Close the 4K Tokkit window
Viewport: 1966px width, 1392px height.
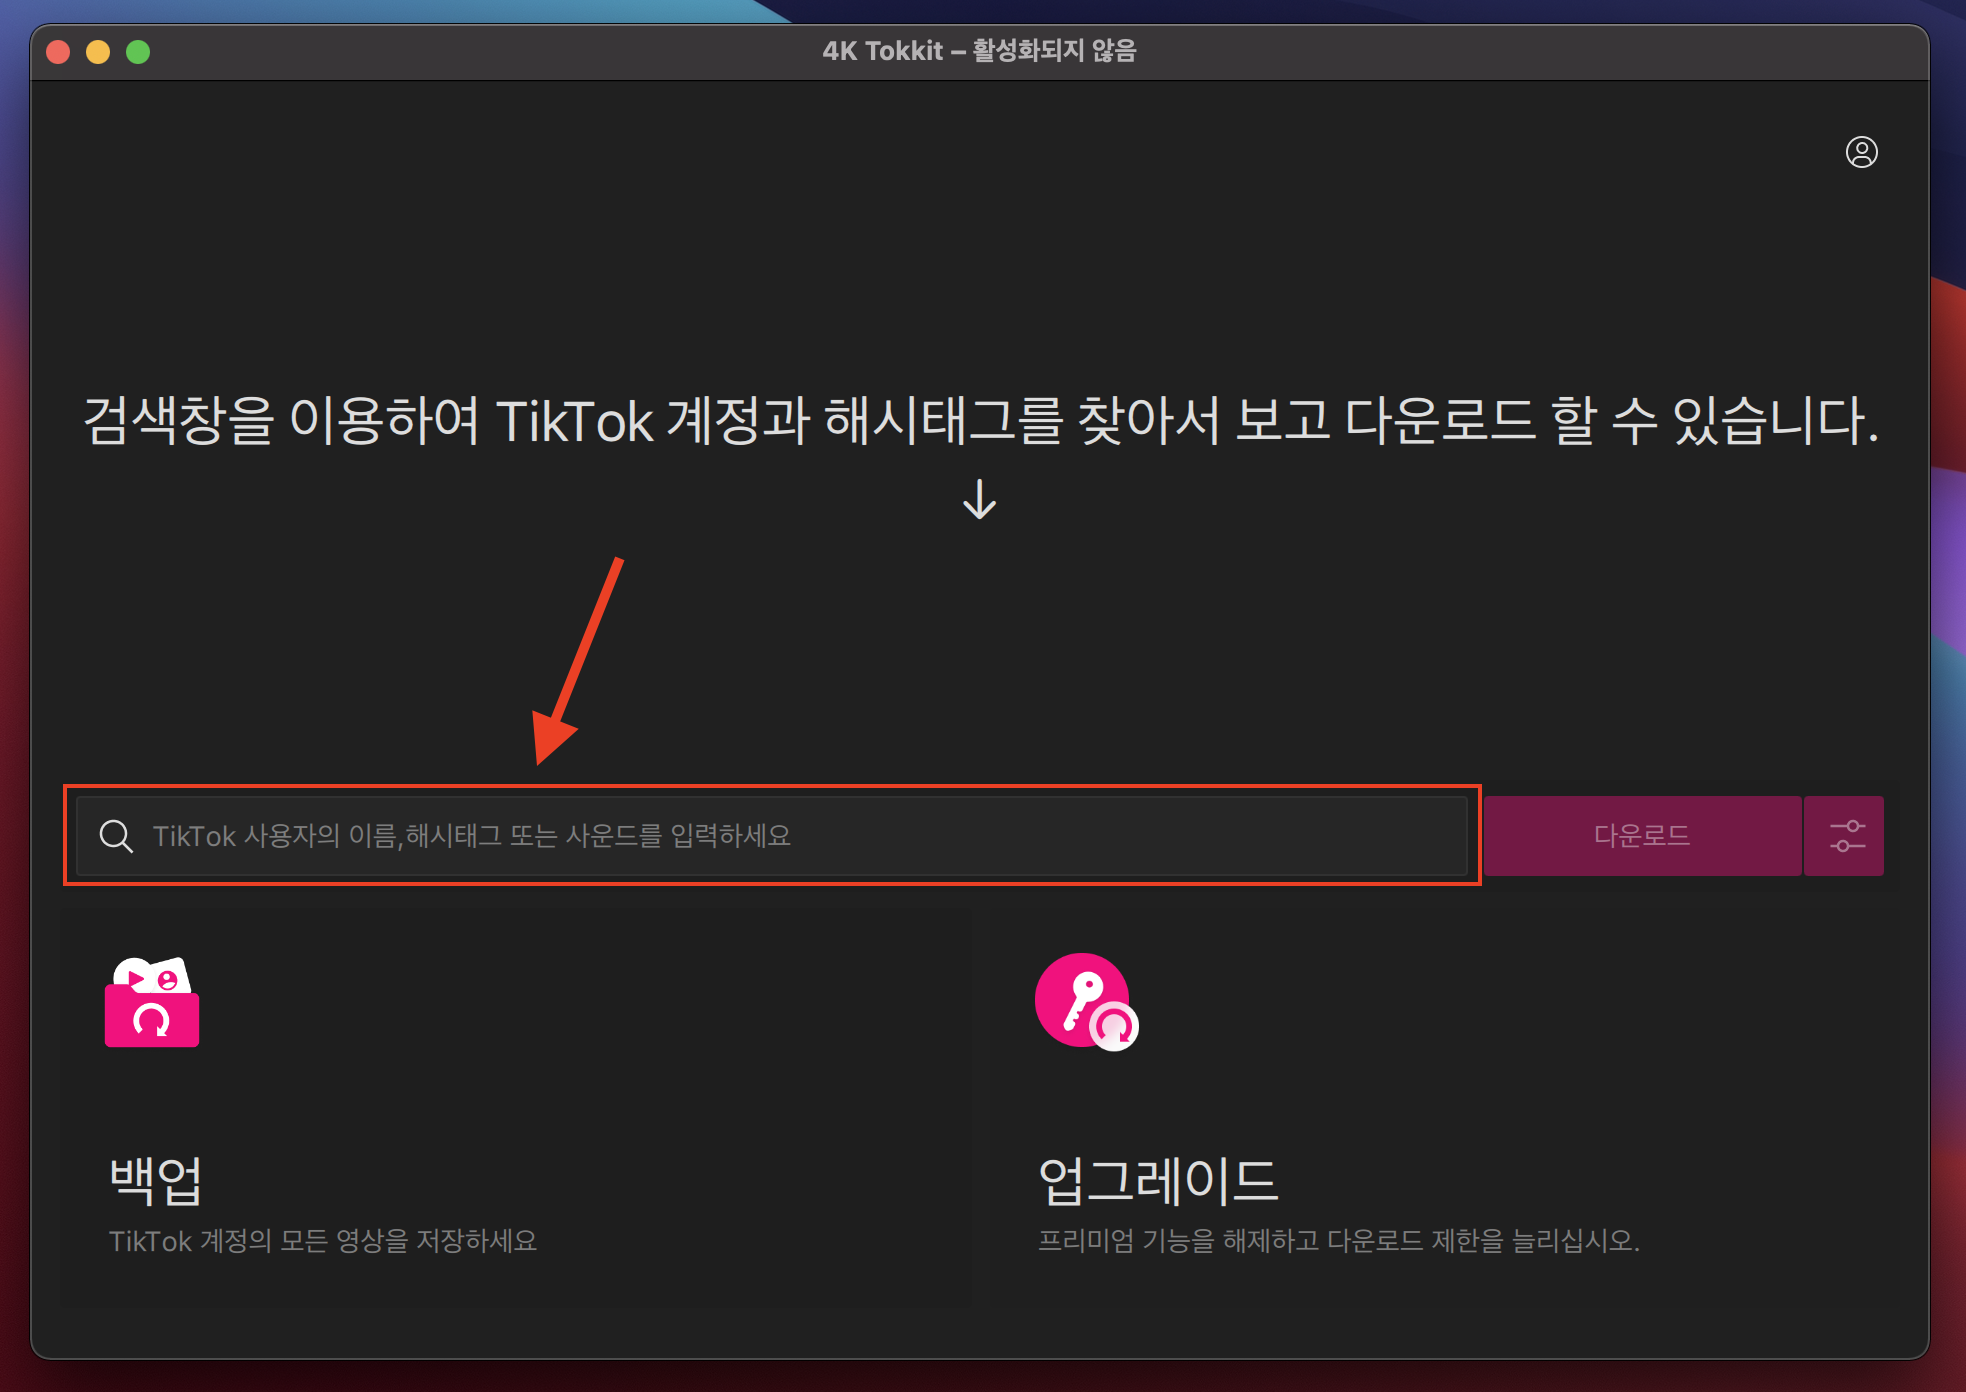point(58,52)
